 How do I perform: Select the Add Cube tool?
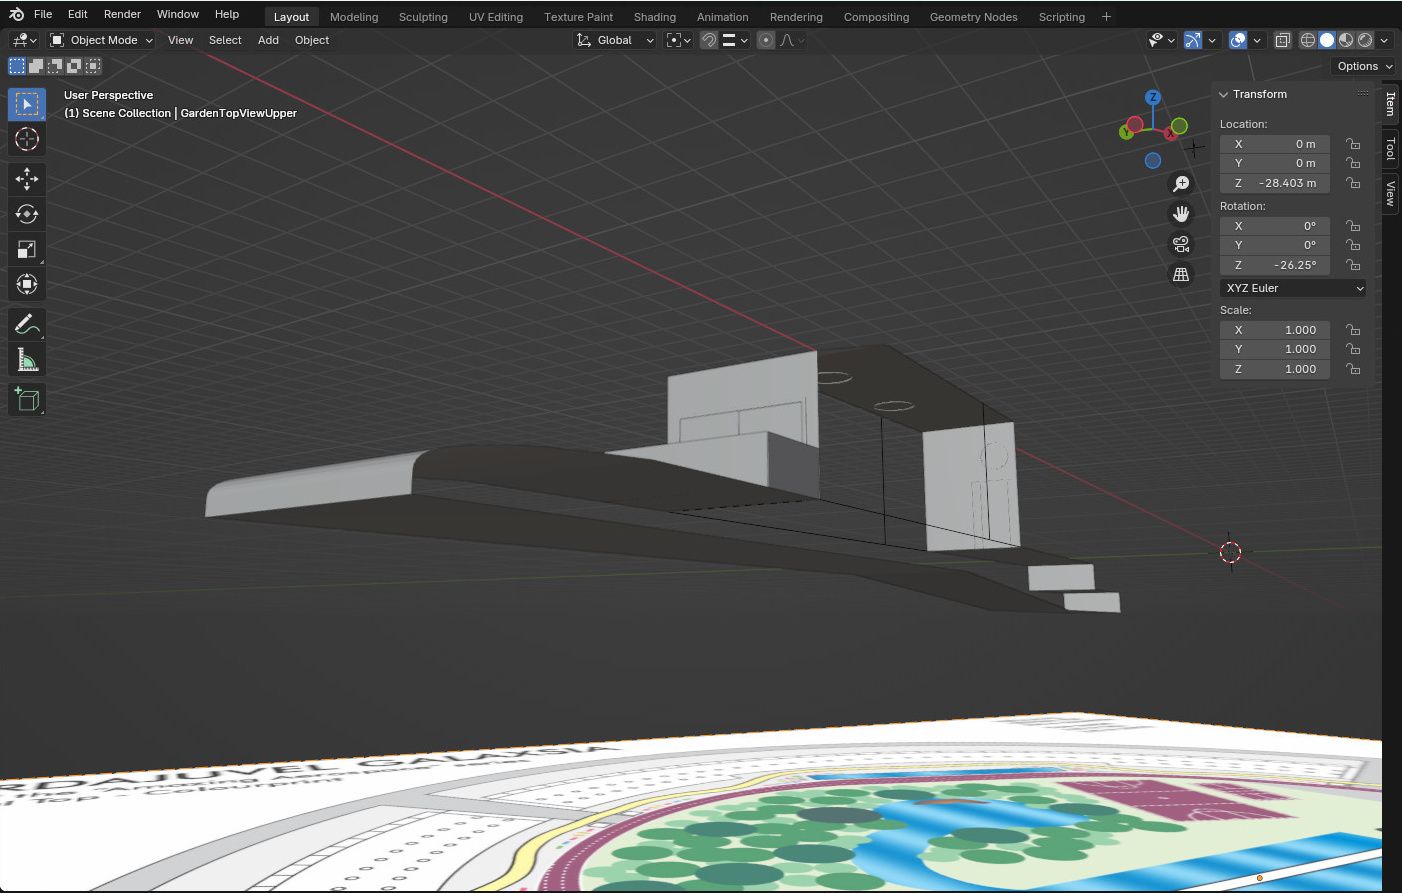[27, 400]
